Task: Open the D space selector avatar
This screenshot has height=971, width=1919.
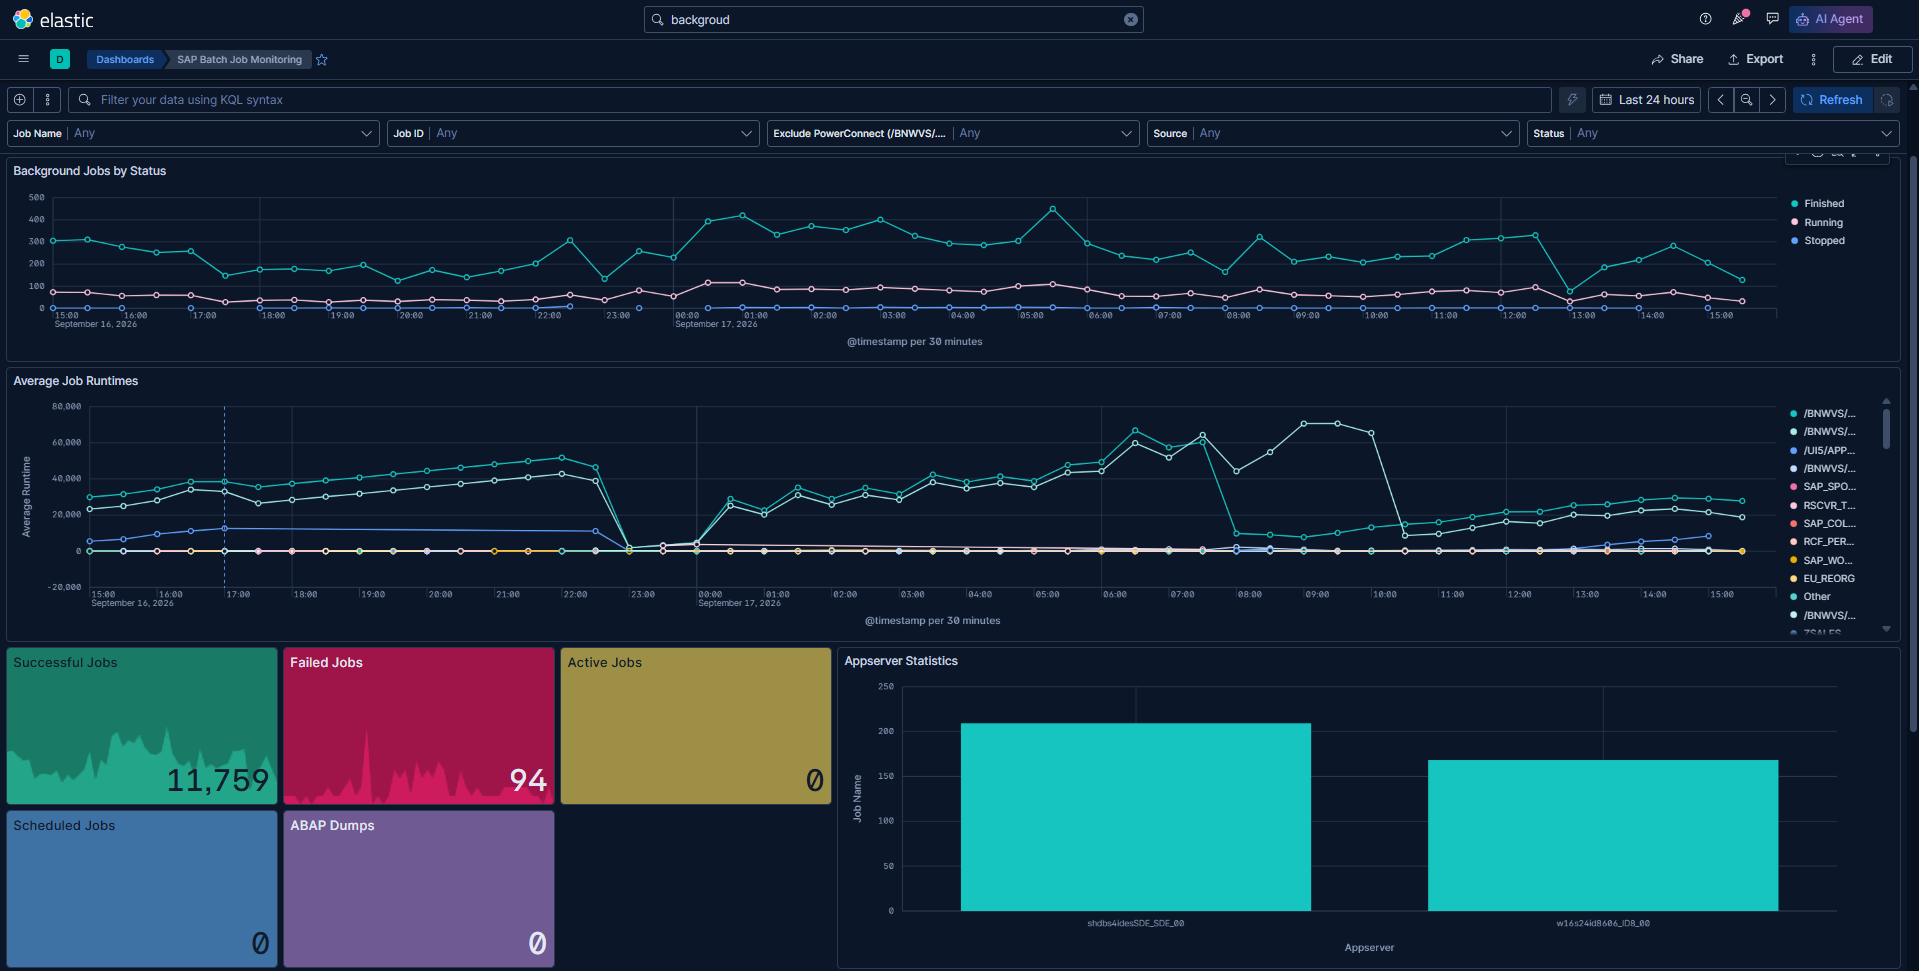Action: [x=60, y=59]
